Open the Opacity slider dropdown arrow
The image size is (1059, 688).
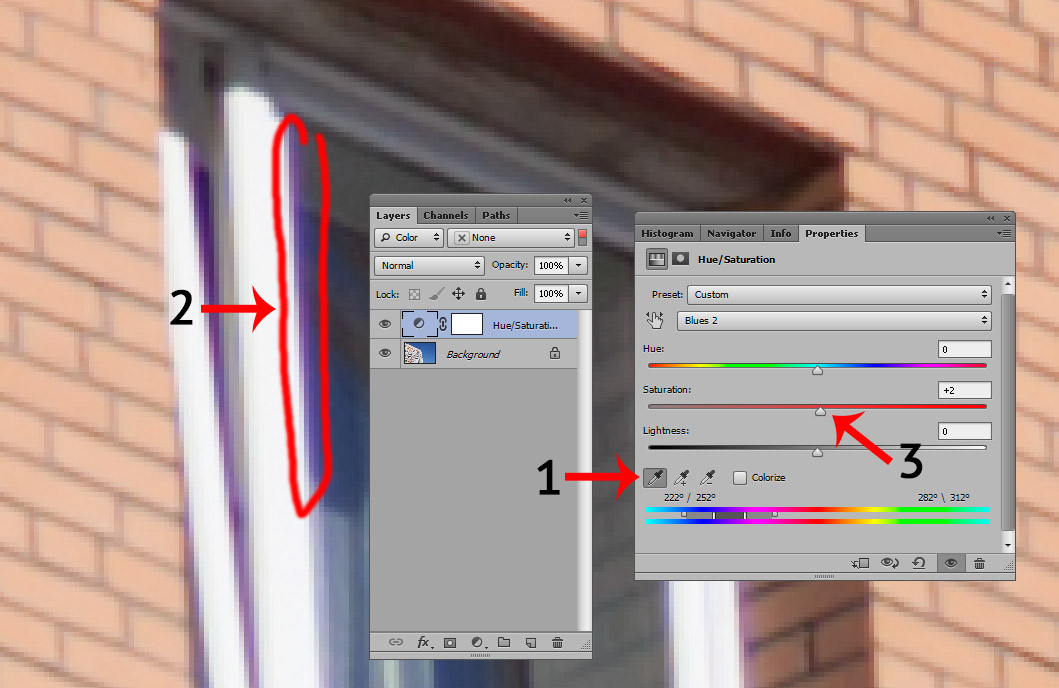(578, 265)
